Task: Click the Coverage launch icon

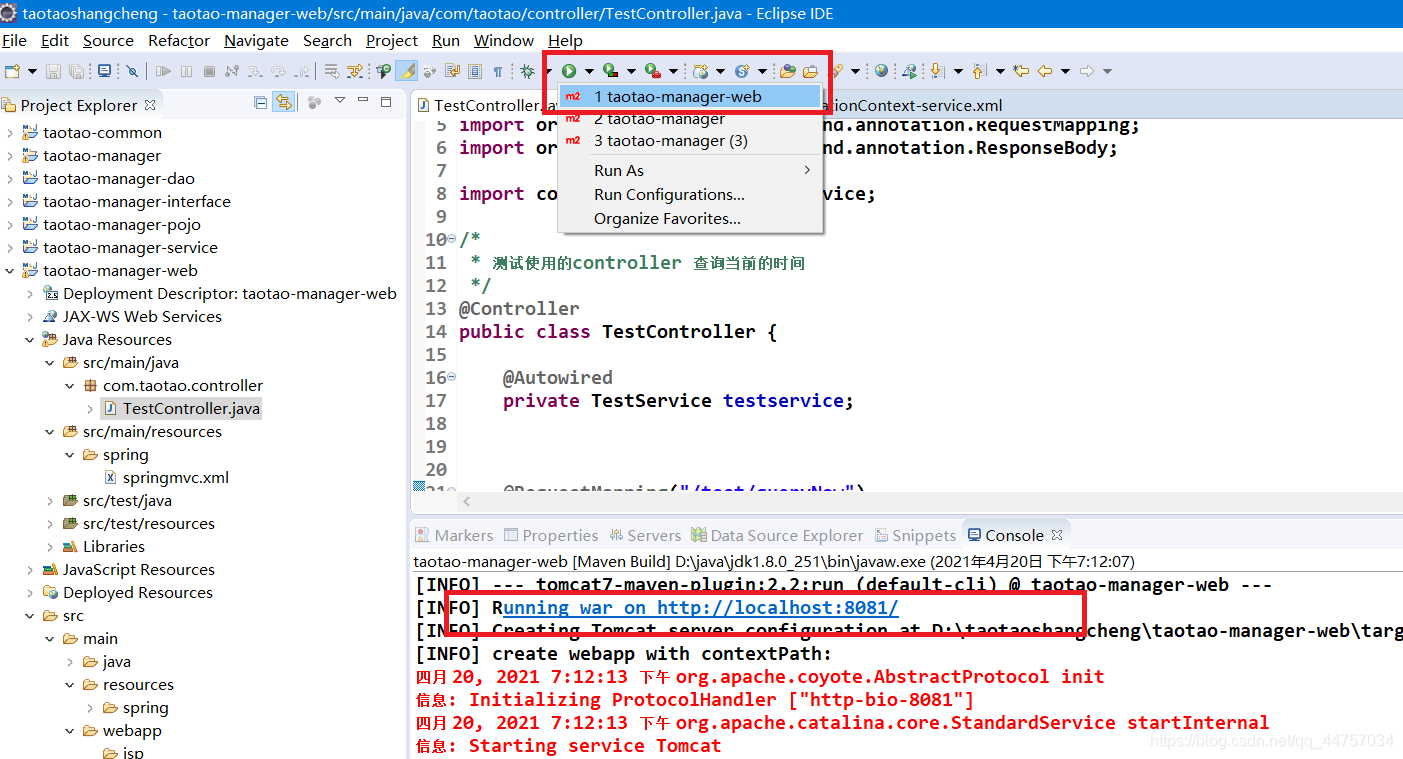Action: coord(610,71)
